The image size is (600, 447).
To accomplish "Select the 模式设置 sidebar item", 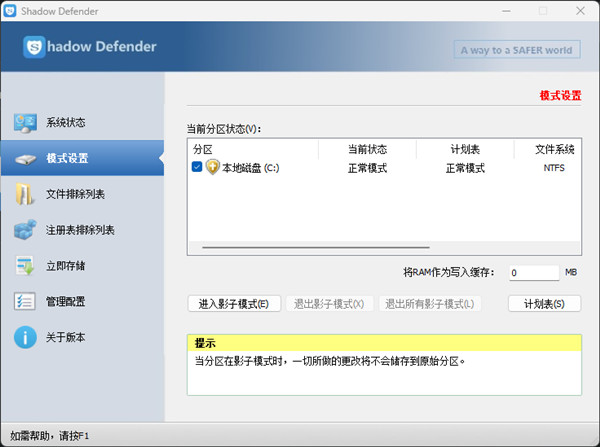I will click(x=83, y=158).
